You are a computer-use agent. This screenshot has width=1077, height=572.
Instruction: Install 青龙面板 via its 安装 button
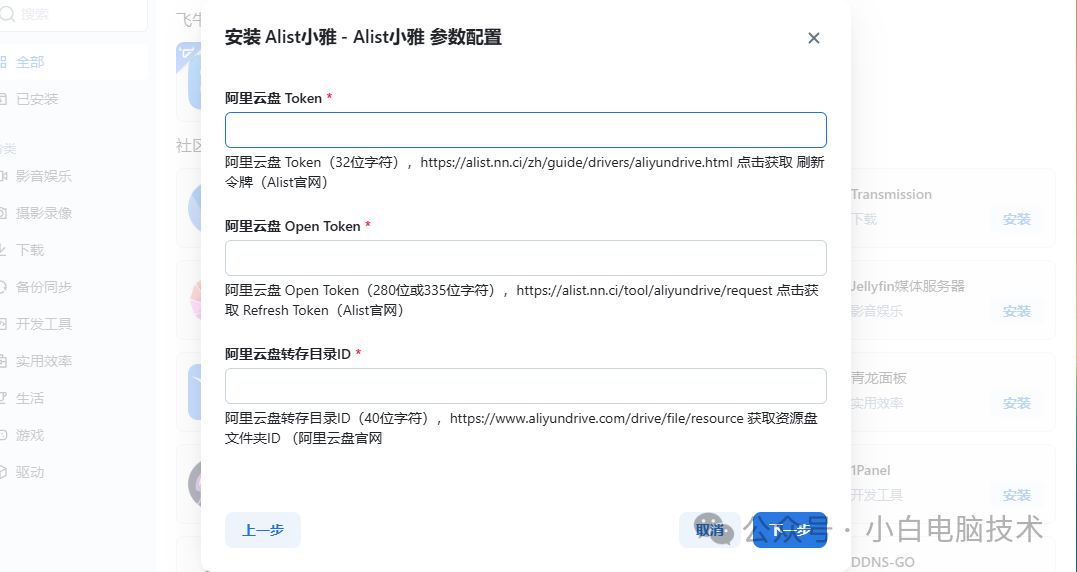tap(1017, 404)
